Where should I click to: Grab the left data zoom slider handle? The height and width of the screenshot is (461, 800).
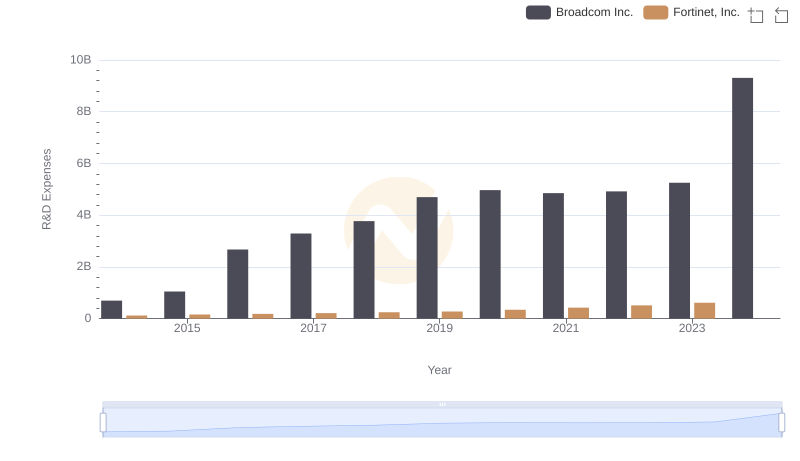[x=103, y=423]
